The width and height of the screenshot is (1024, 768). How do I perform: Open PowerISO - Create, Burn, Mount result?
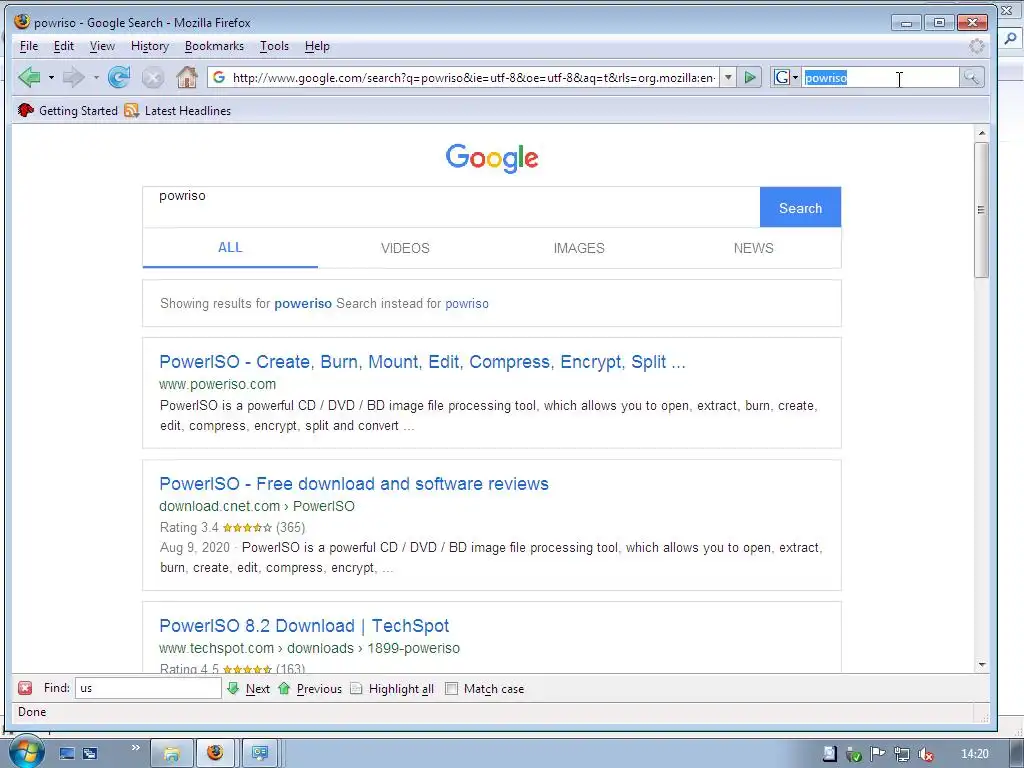pyautogui.click(x=423, y=362)
